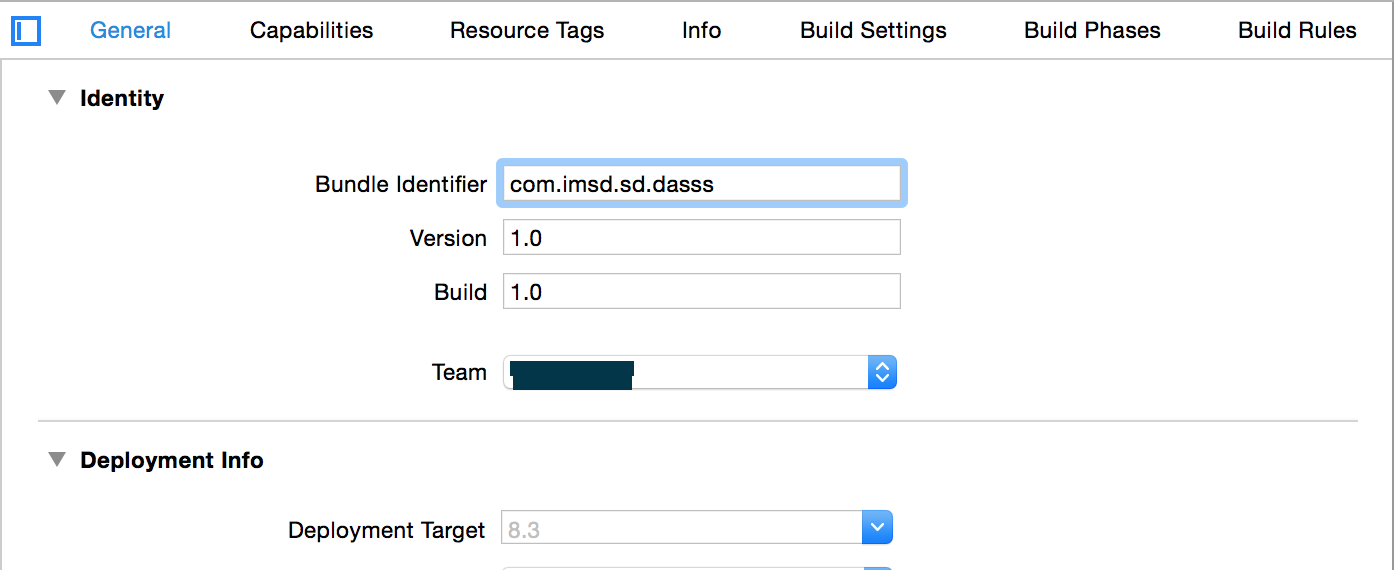Click the Build number field
Viewport: 1394px width, 570px height.
pos(701,292)
